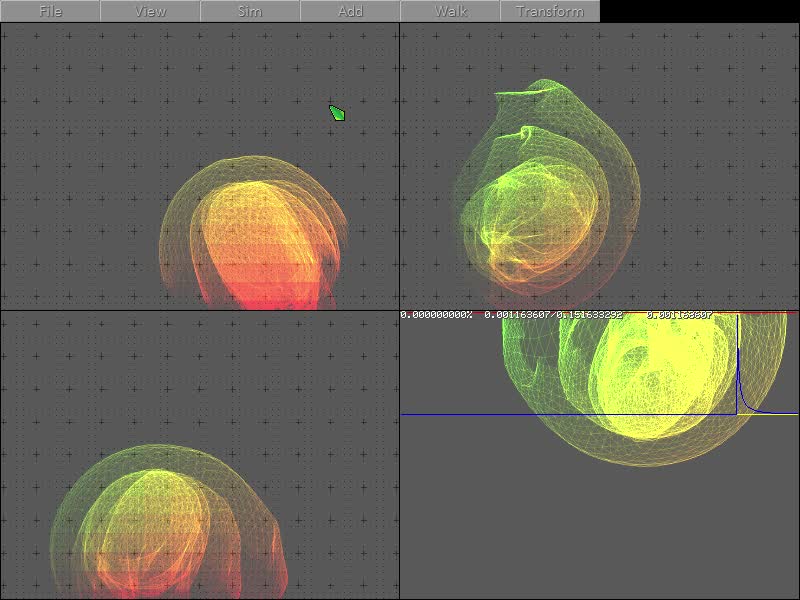800x600 pixels.
Task: Open the Sim menu
Action: coord(250,11)
